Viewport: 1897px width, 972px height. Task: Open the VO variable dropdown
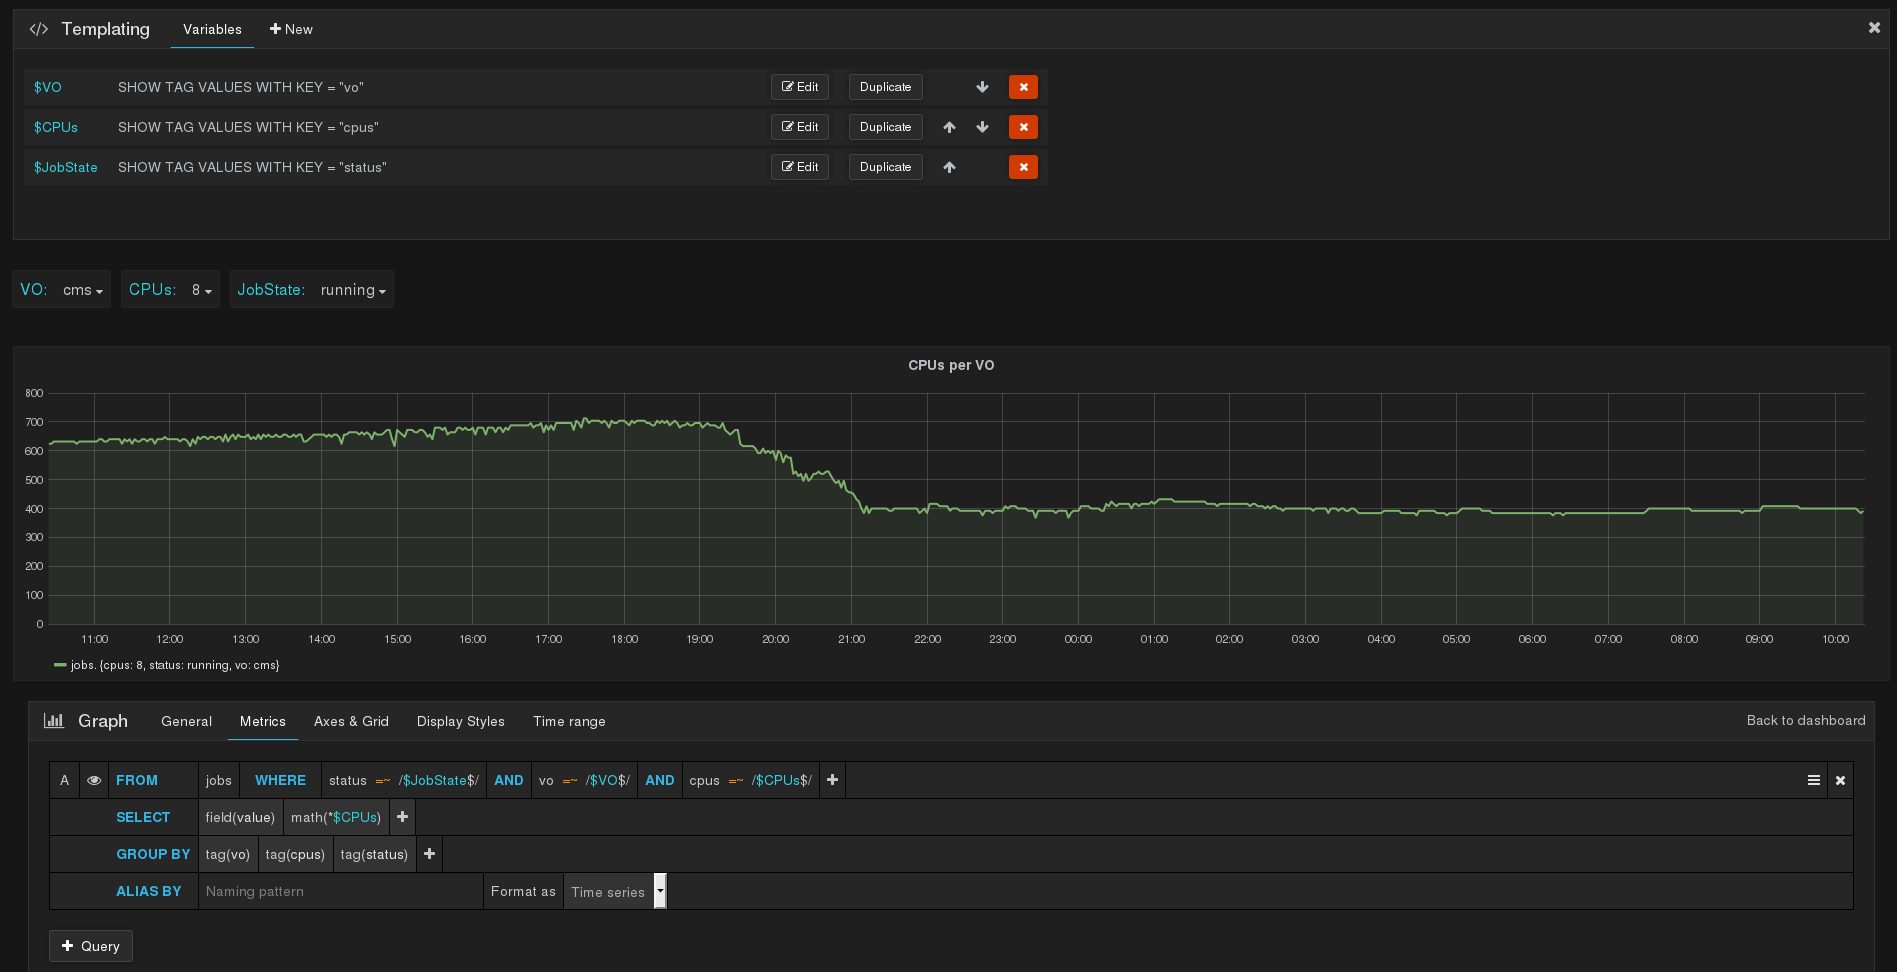pos(82,290)
